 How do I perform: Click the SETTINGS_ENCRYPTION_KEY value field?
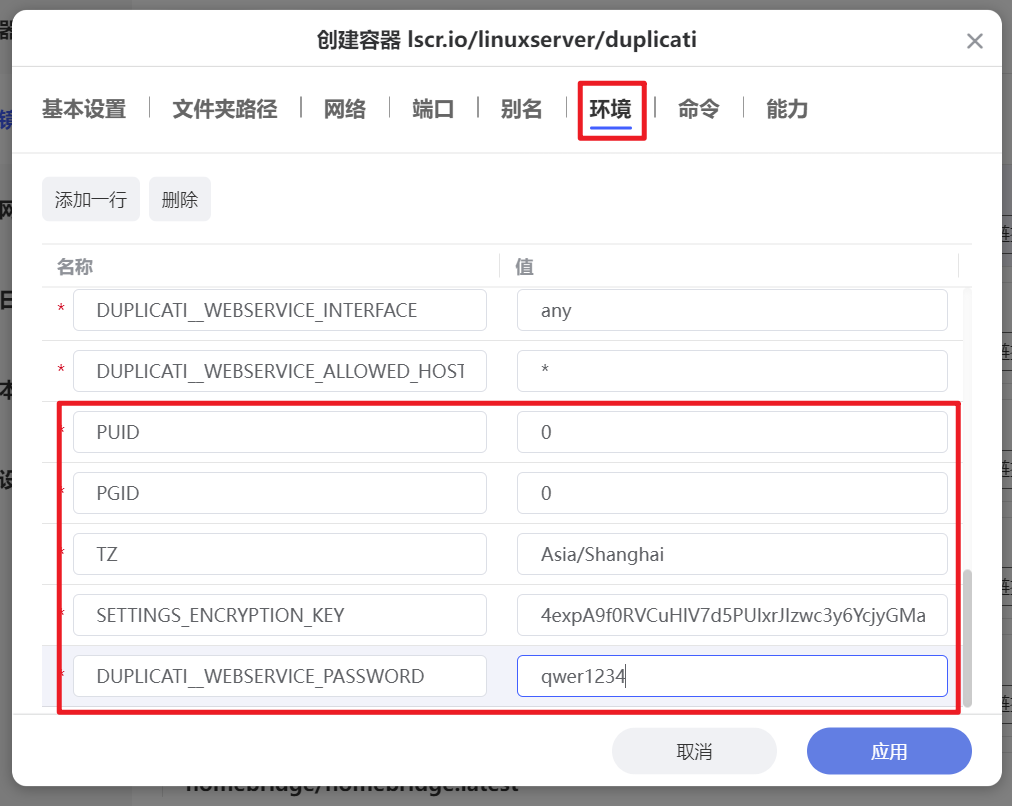[731, 615]
